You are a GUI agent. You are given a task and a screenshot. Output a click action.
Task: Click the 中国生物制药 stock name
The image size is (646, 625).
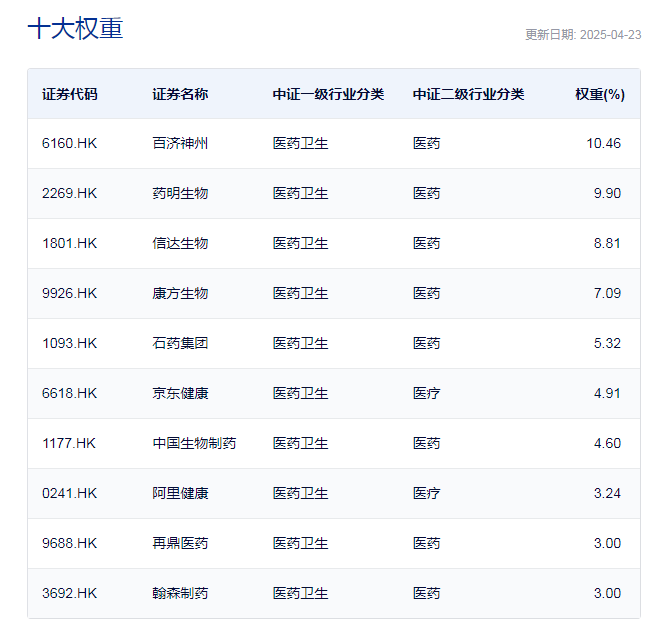[194, 443]
